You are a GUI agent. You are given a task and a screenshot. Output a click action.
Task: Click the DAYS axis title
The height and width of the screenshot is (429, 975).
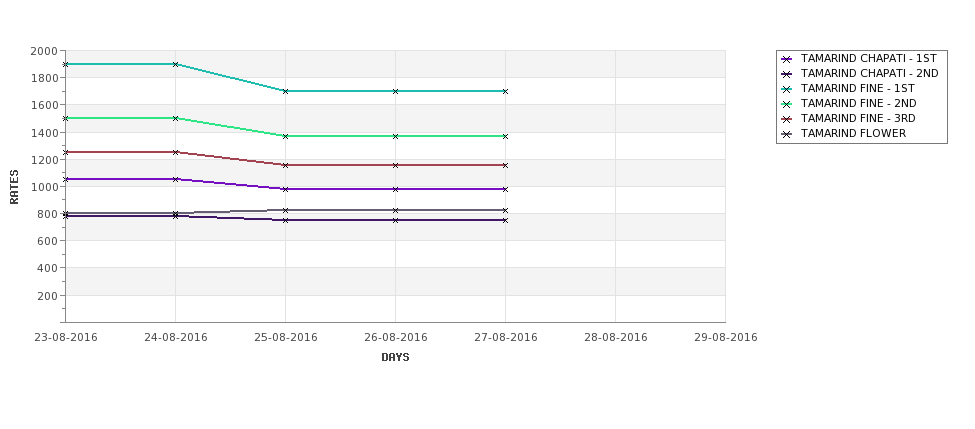(x=395, y=358)
